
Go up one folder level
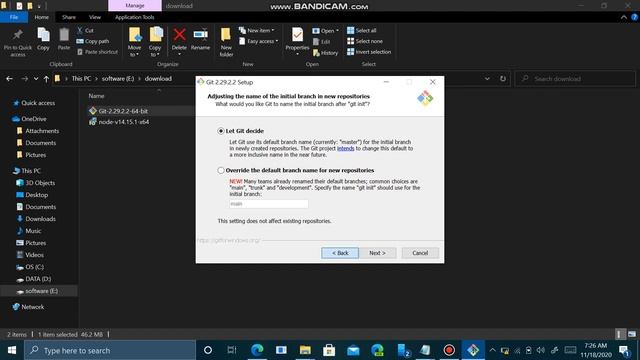pyautogui.click(x=46, y=79)
